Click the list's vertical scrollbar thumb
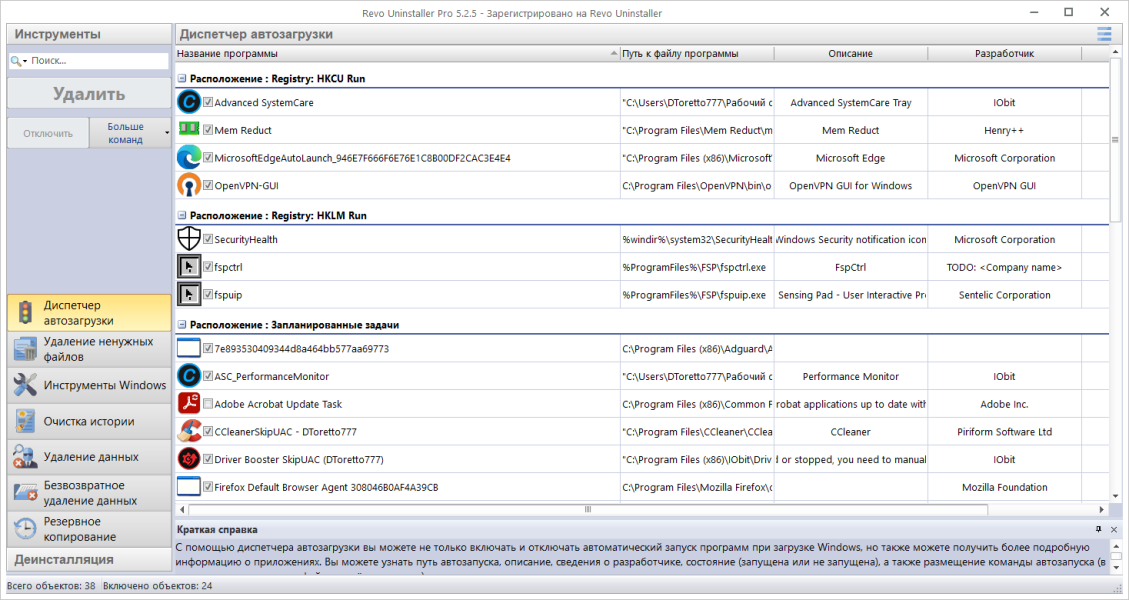Screen dimensions: 1129x600 click(x=1115, y=140)
